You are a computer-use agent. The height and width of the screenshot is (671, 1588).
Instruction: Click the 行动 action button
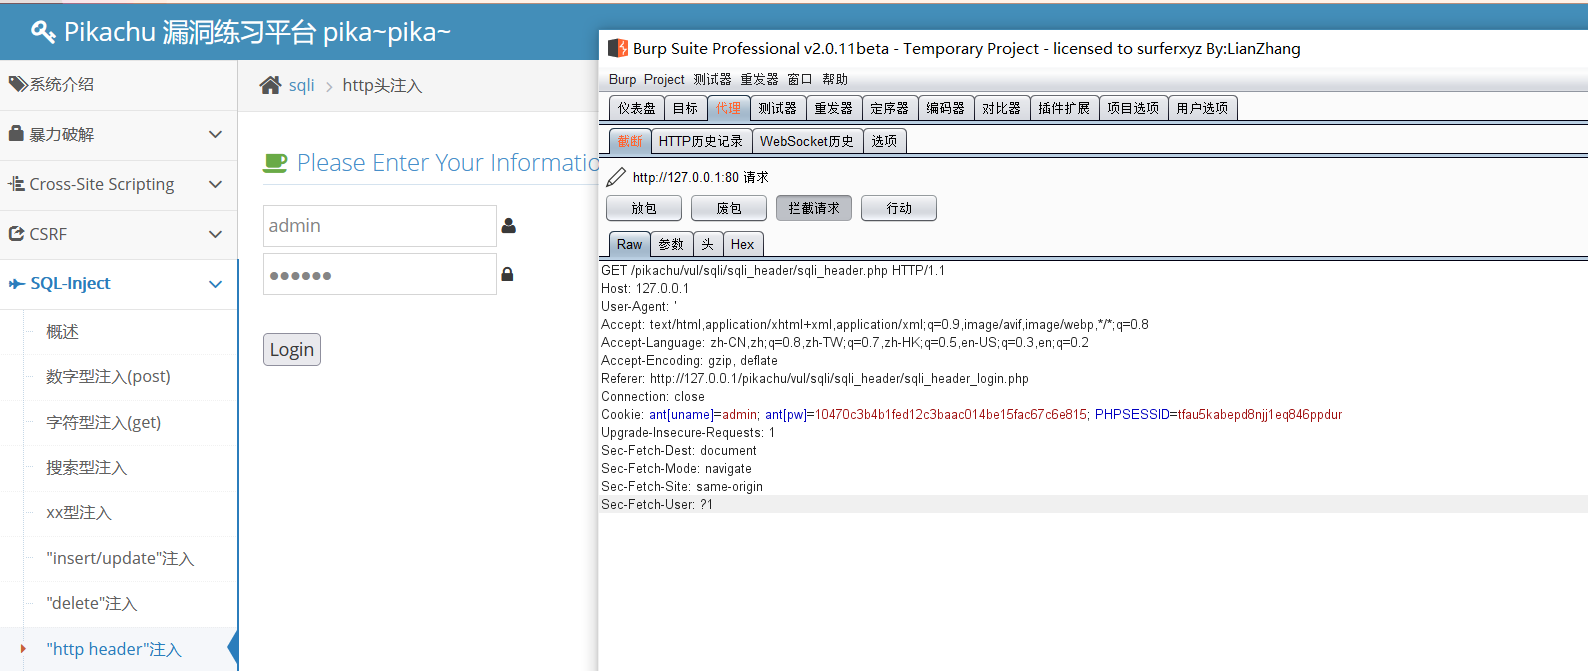[x=899, y=208]
